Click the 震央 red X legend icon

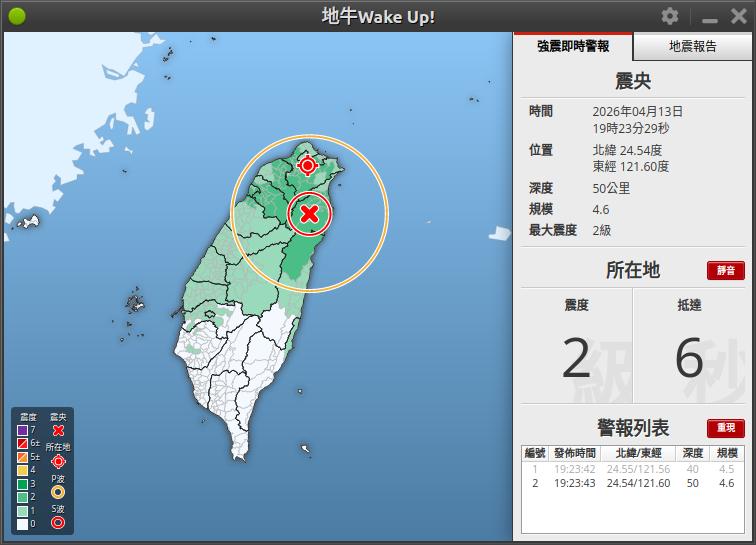58,430
